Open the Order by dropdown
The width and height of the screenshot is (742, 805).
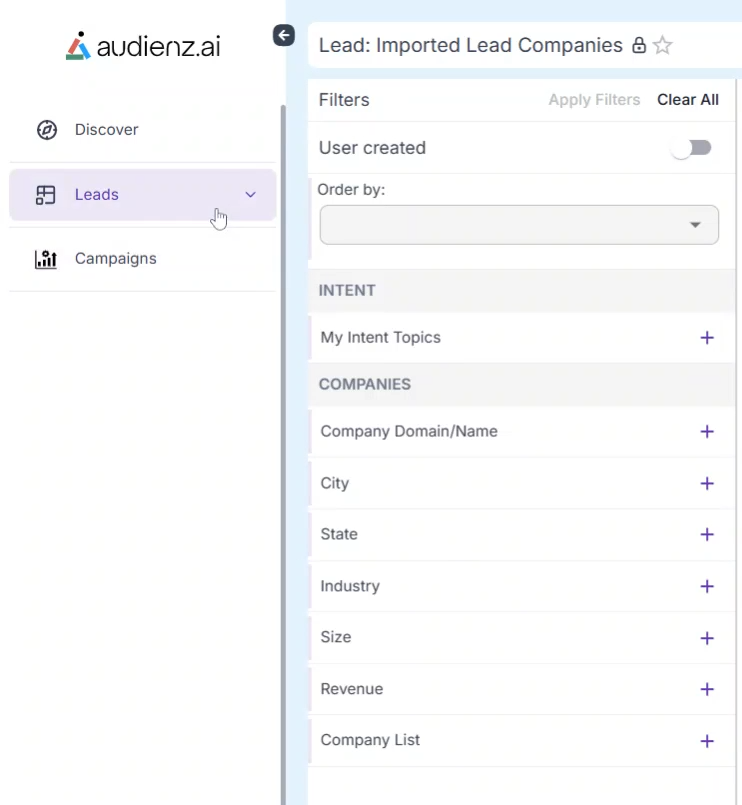click(x=518, y=225)
